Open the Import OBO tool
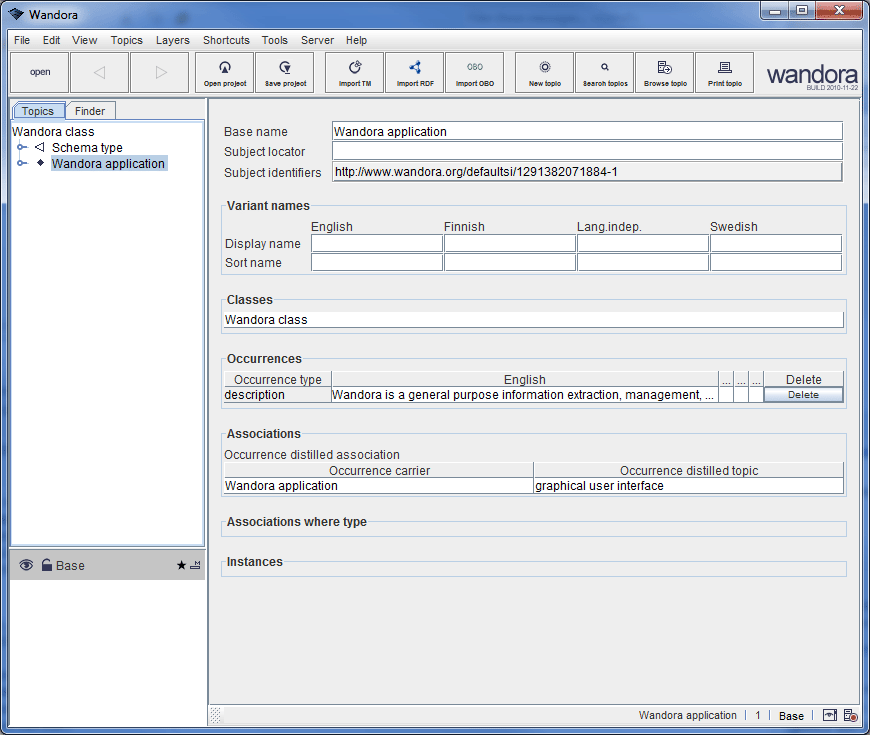 click(475, 72)
